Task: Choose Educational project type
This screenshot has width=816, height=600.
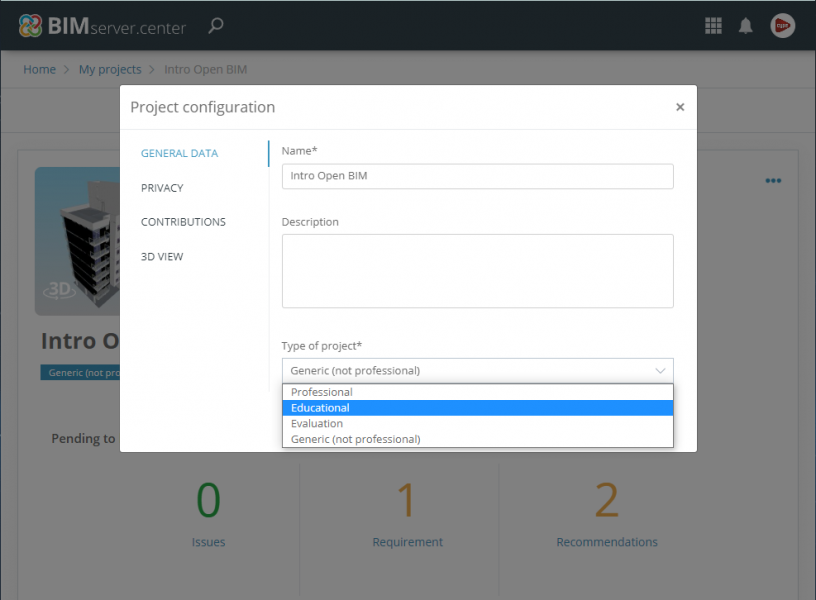Action: 320,408
